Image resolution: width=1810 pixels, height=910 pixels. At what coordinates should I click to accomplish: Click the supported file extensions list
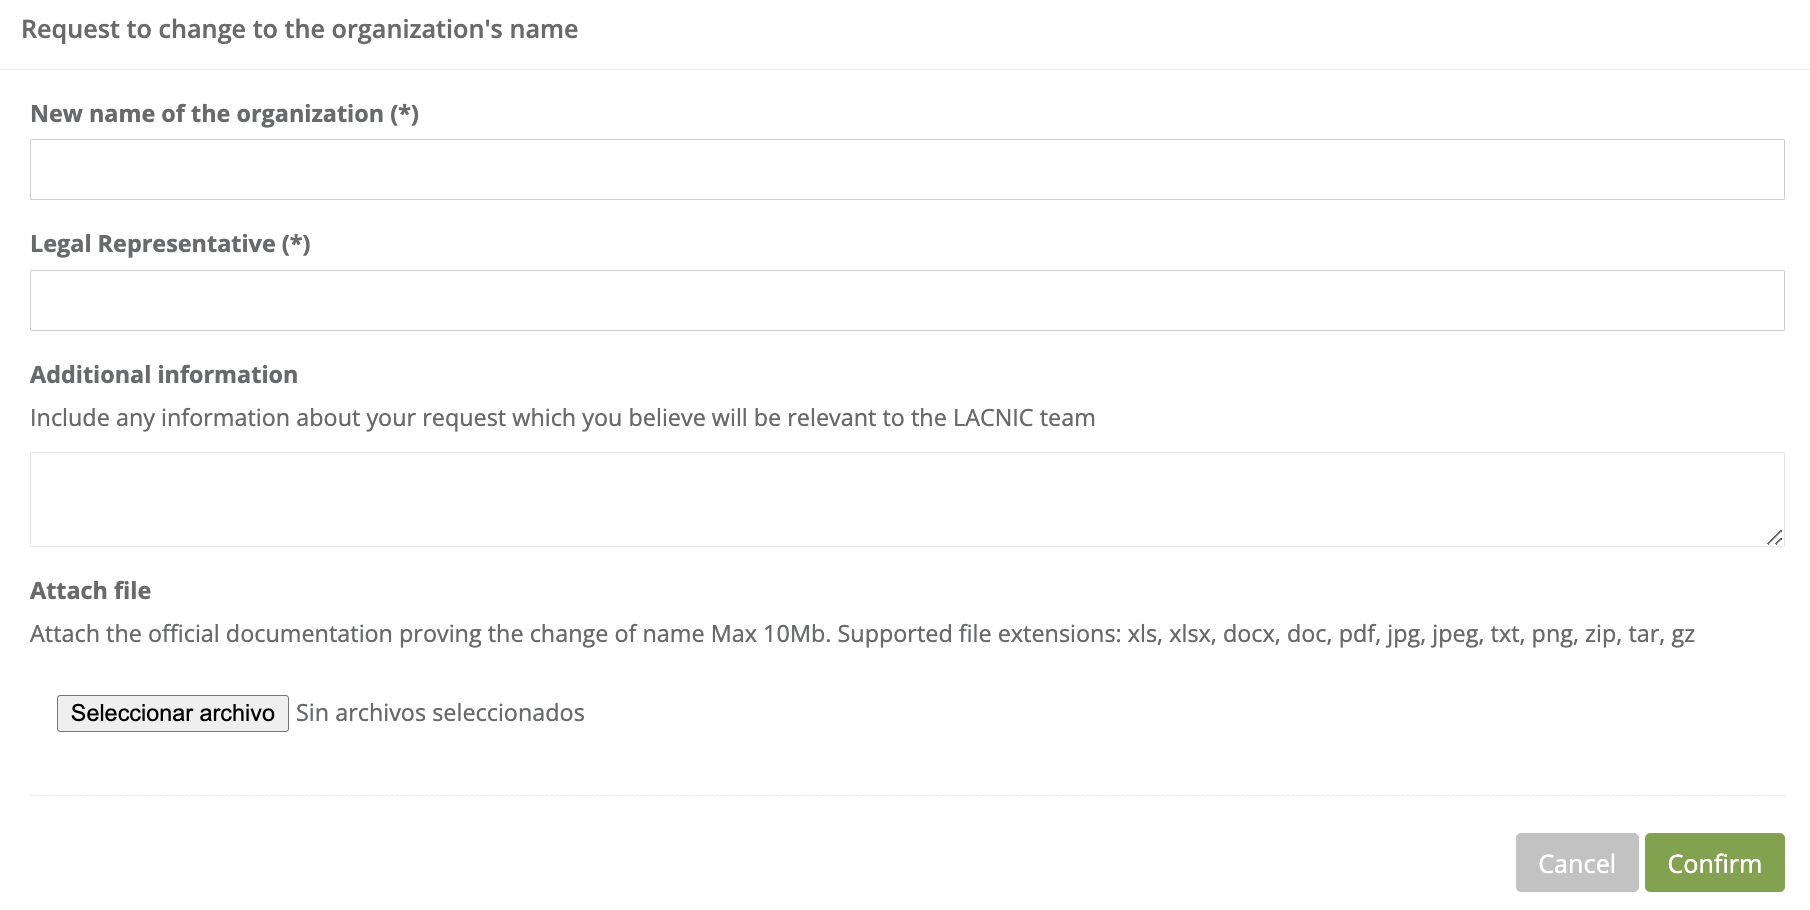[1410, 634]
